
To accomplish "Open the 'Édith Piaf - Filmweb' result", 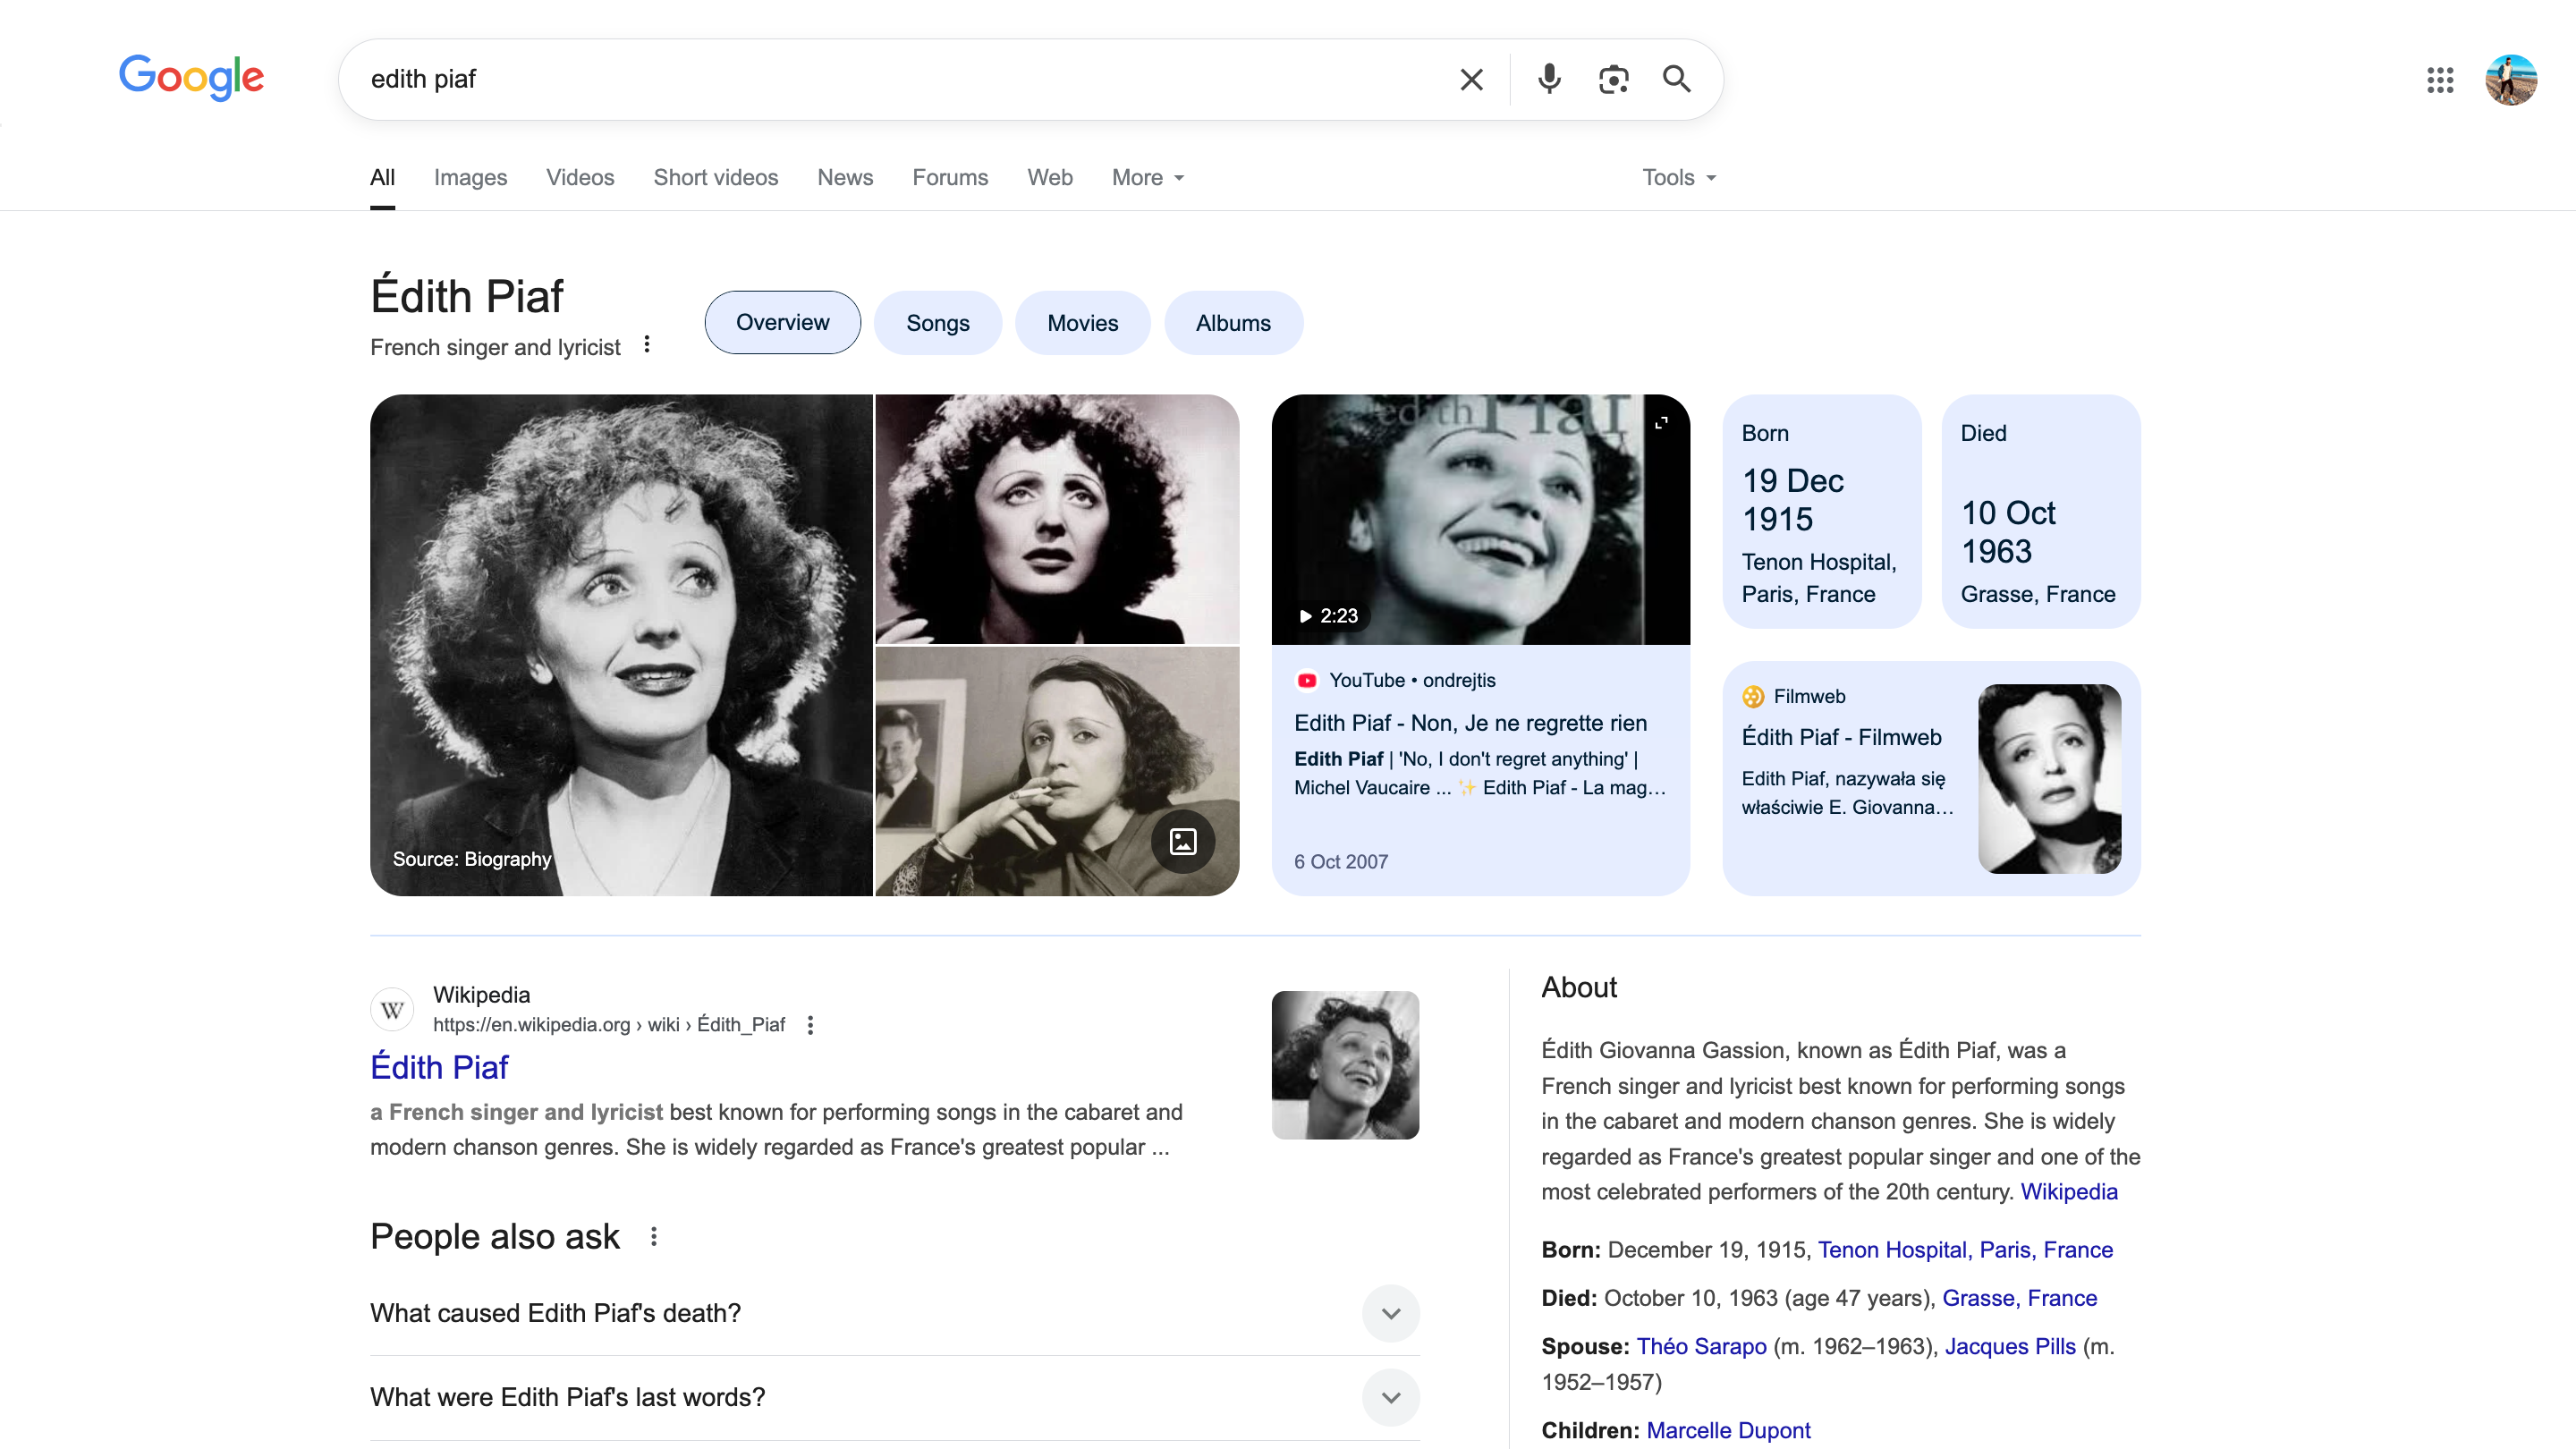I will (1841, 737).
